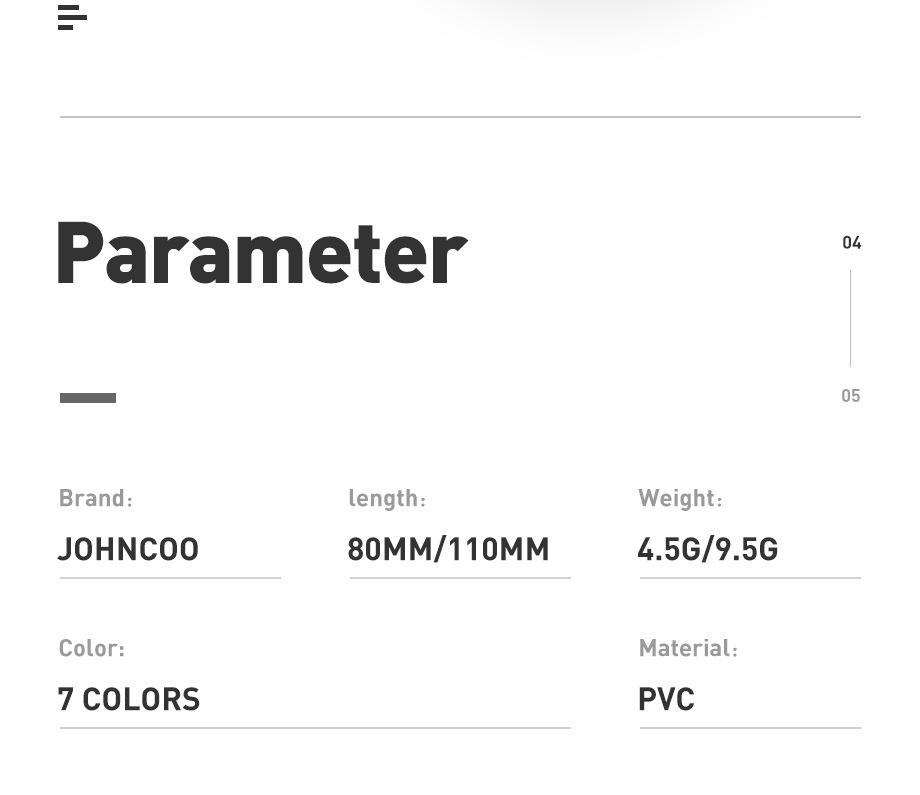
Task: Click the underline beneath PVC
Action: [x=750, y=728]
